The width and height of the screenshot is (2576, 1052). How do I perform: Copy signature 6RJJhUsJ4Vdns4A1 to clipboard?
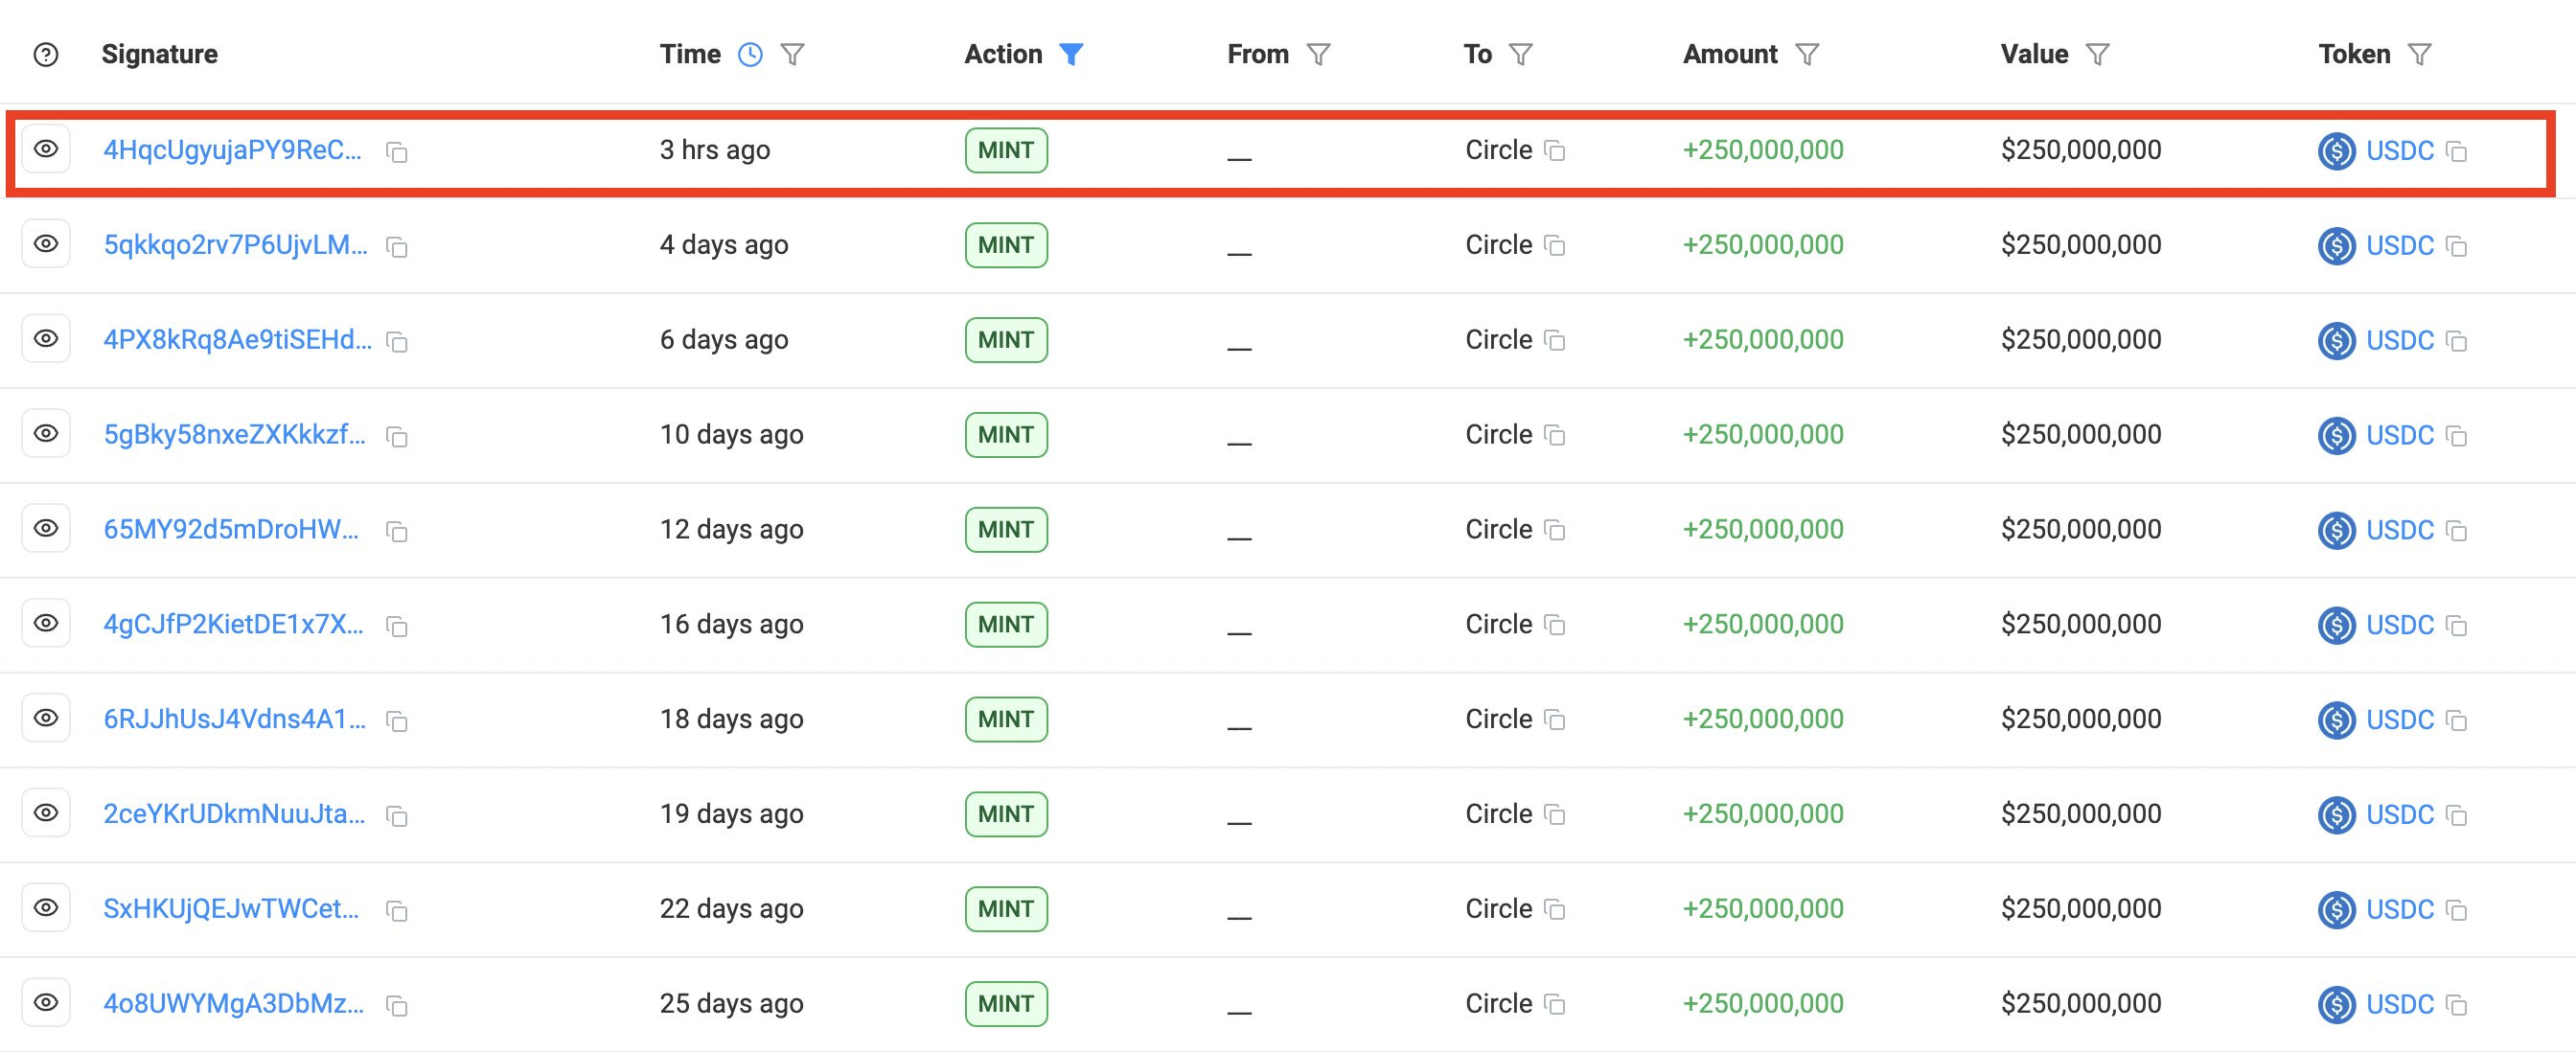(x=397, y=721)
